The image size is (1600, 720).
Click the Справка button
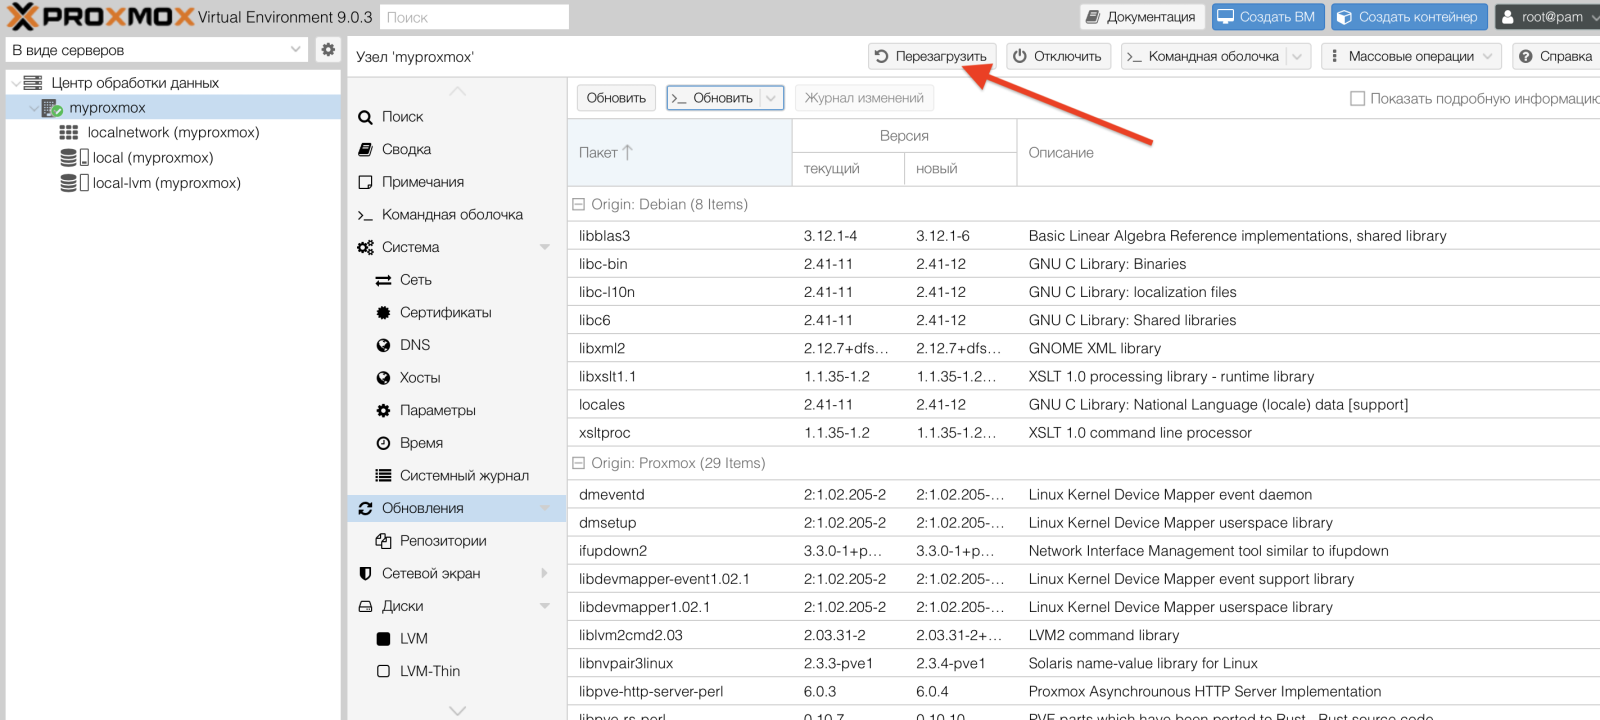tap(1557, 57)
